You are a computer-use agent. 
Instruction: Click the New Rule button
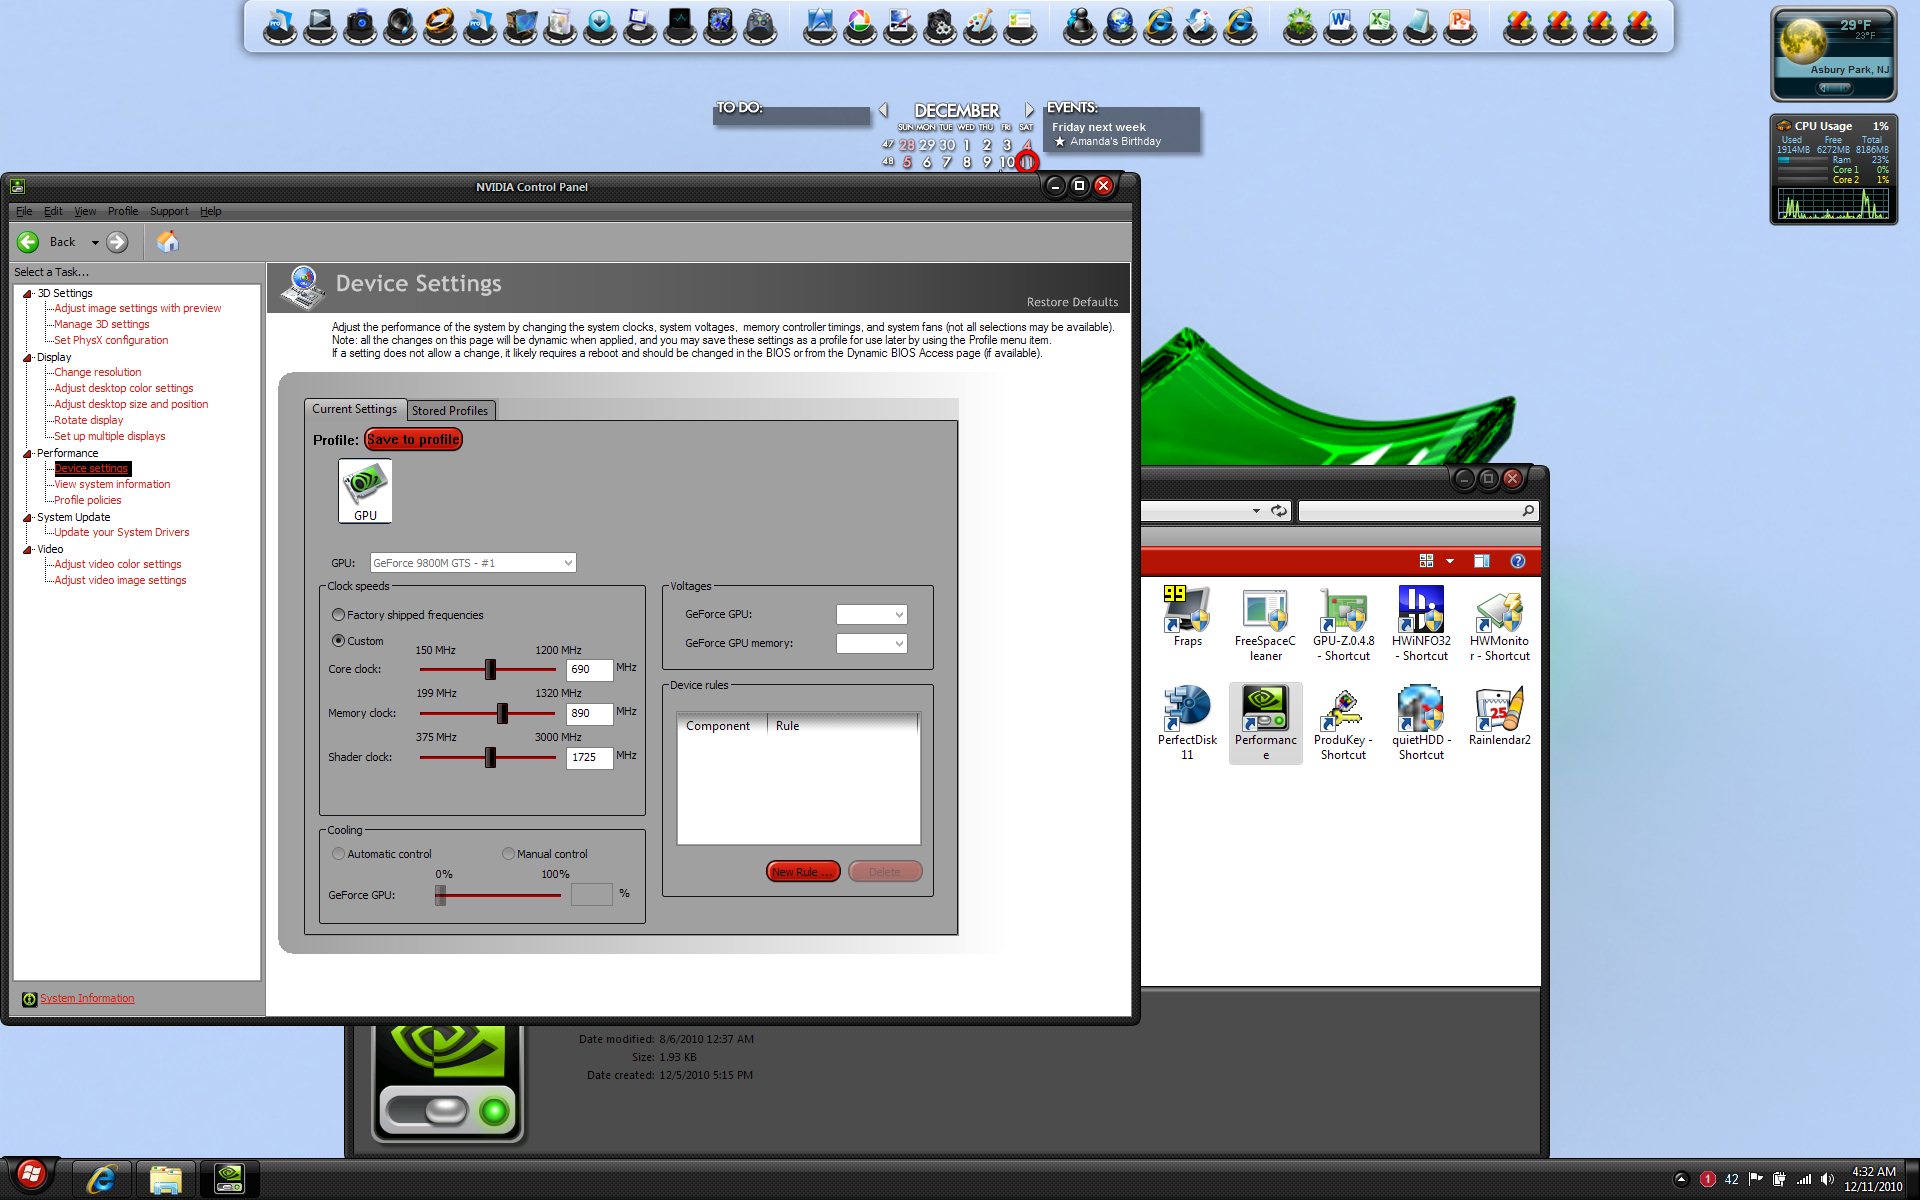coord(803,872)
